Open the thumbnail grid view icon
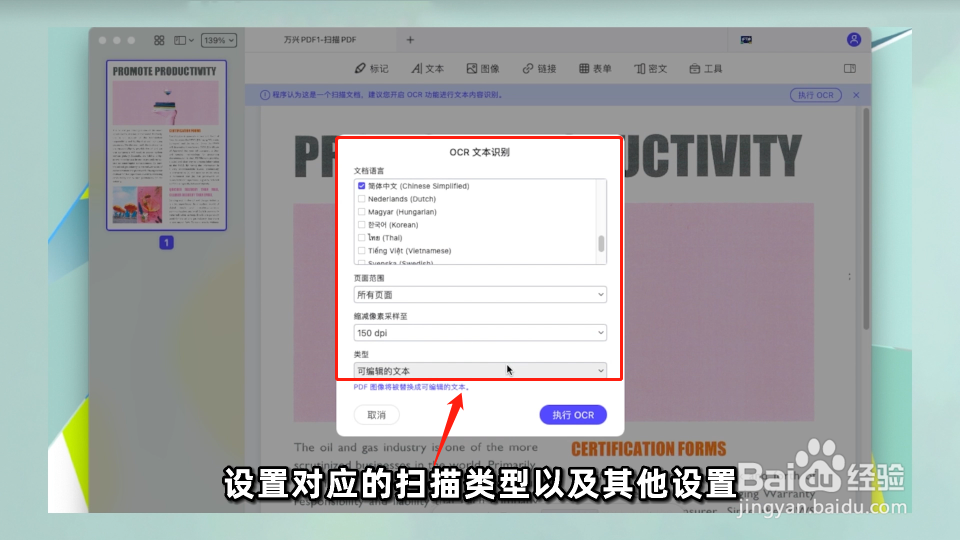This screenshot has height=540, width=960. [x=159, y=40]
